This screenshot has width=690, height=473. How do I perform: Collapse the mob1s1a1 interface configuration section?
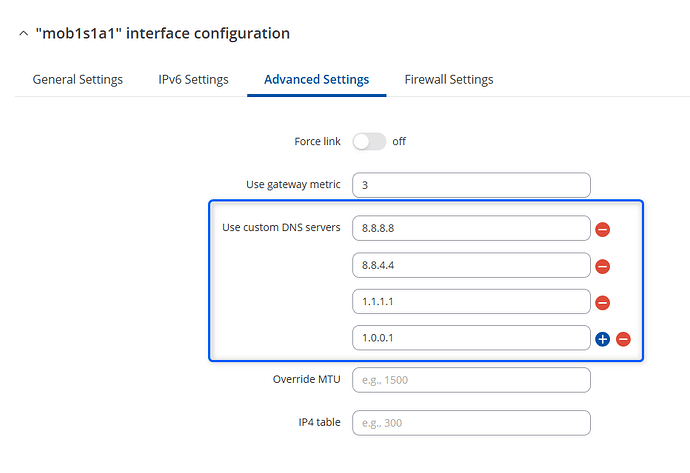pyautogui.click(x=24, y=33)
